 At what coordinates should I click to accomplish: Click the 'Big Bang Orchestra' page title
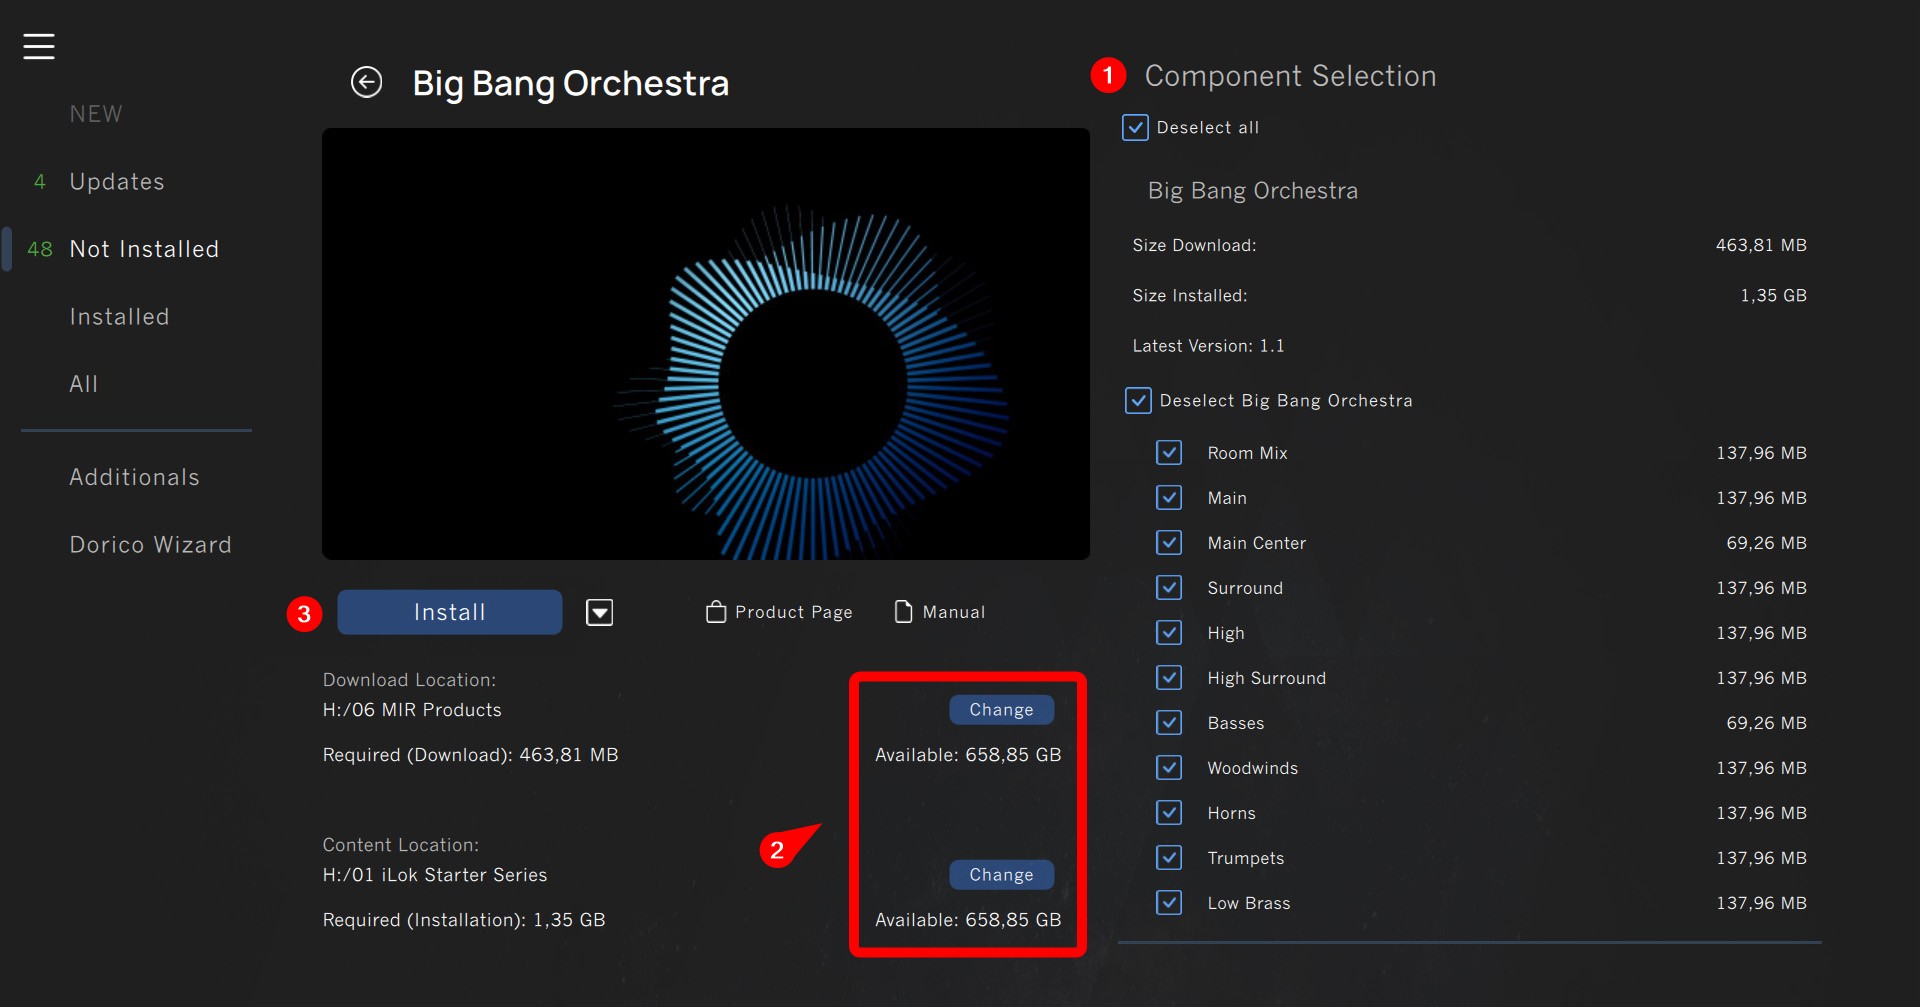tap(571, 84)
